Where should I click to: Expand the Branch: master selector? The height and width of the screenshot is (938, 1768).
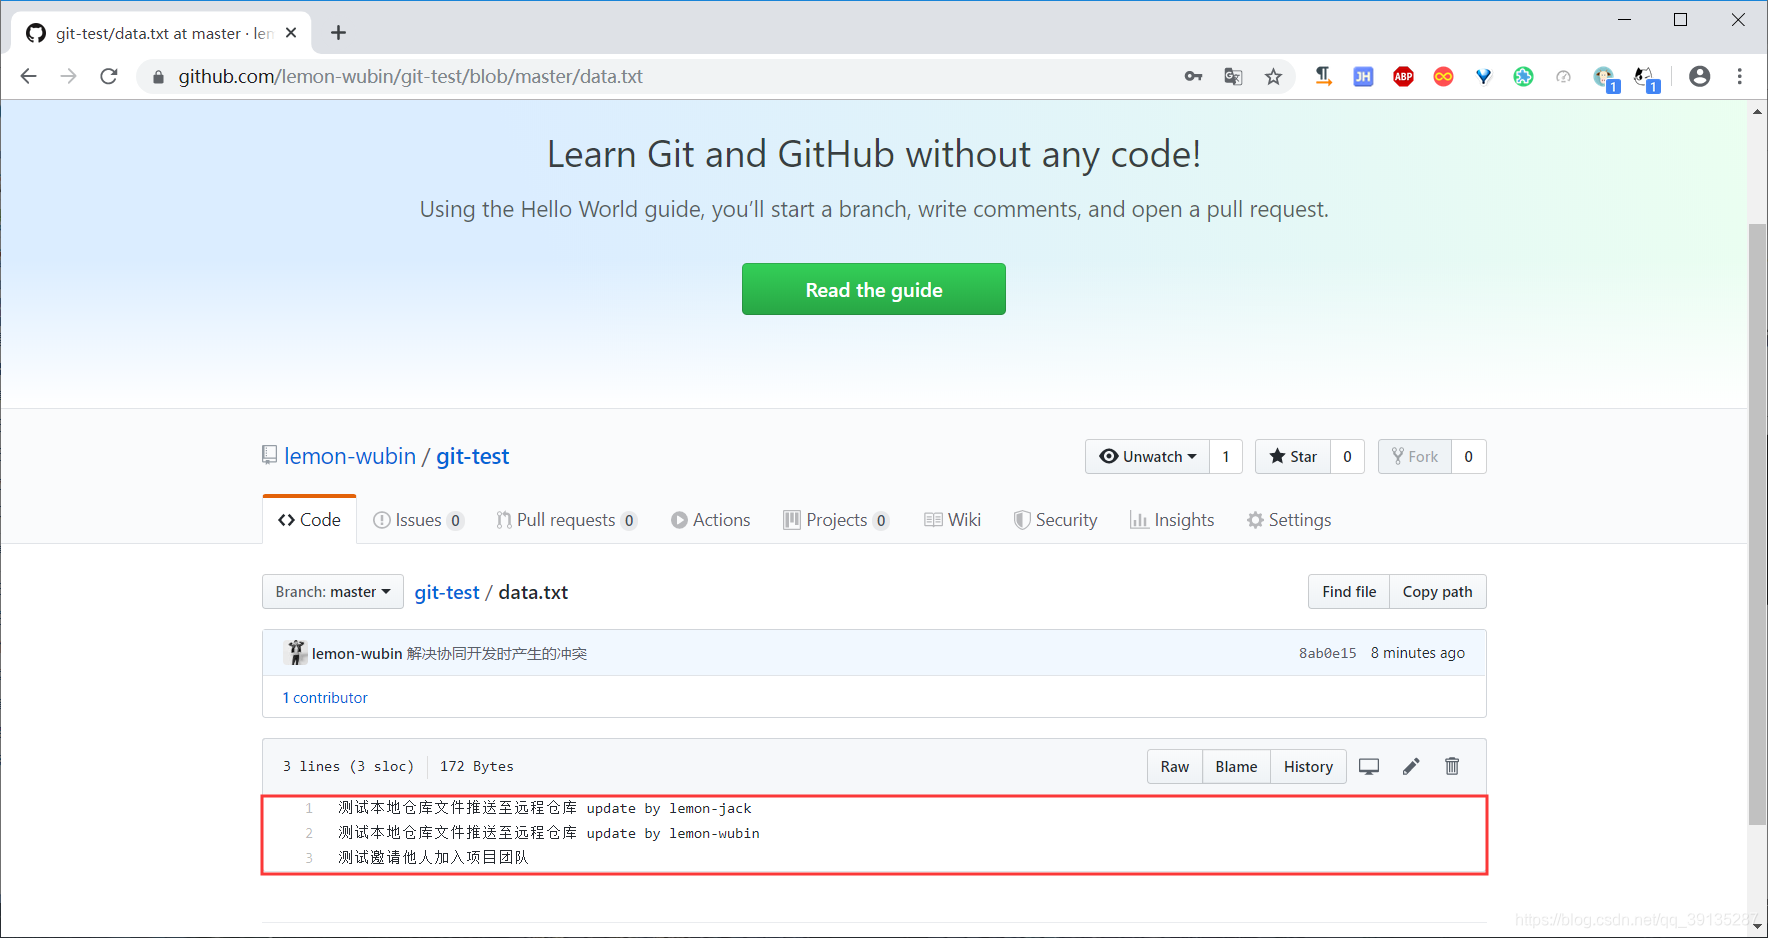[x=333, y=591]
